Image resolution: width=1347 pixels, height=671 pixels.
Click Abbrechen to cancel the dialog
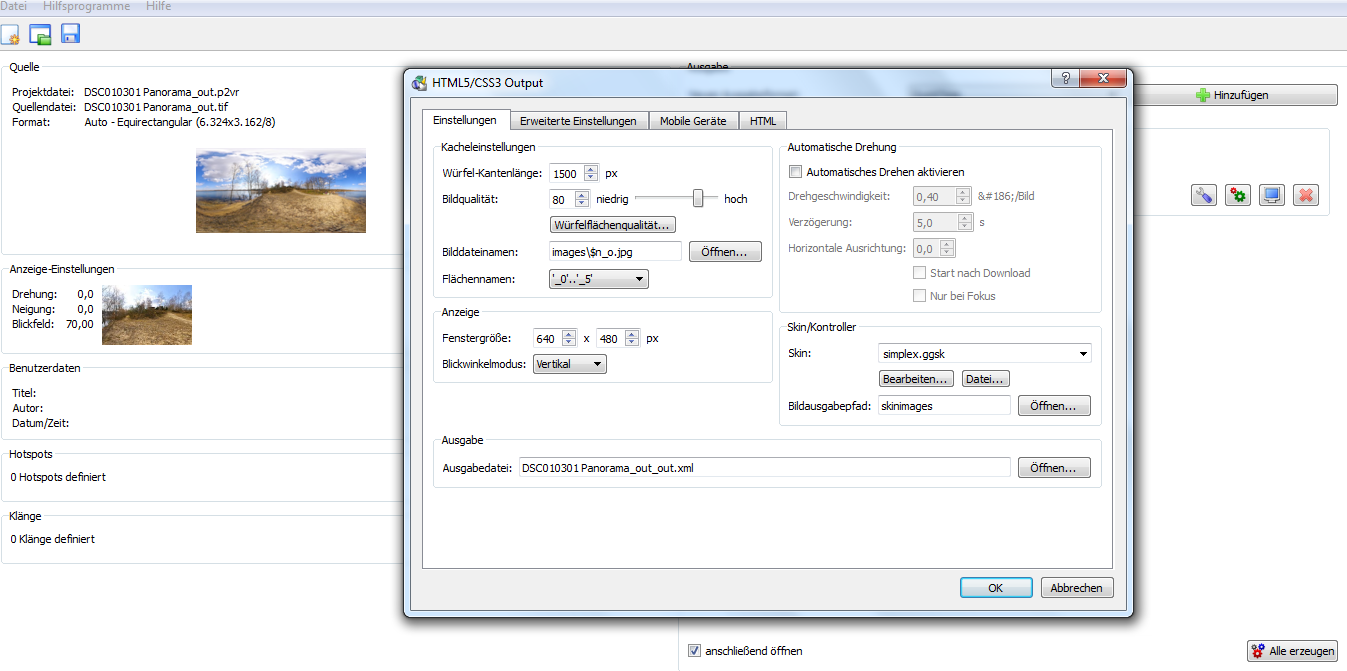[x=1076, y=588]
